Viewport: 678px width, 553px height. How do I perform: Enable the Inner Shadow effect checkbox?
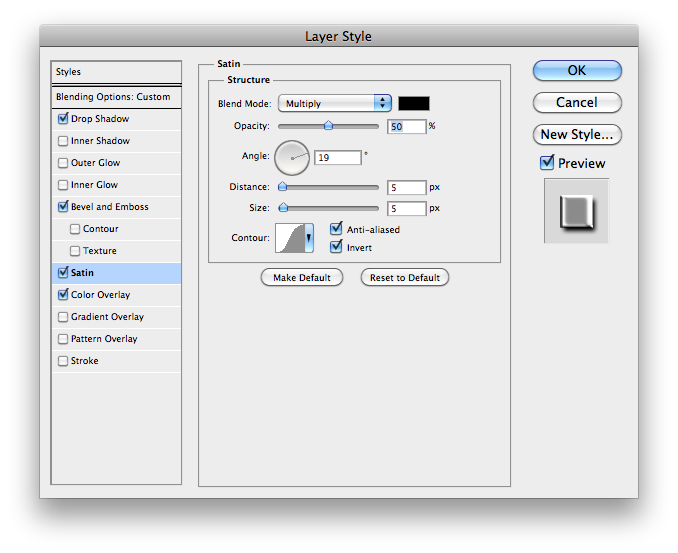[x=64, y=141]
